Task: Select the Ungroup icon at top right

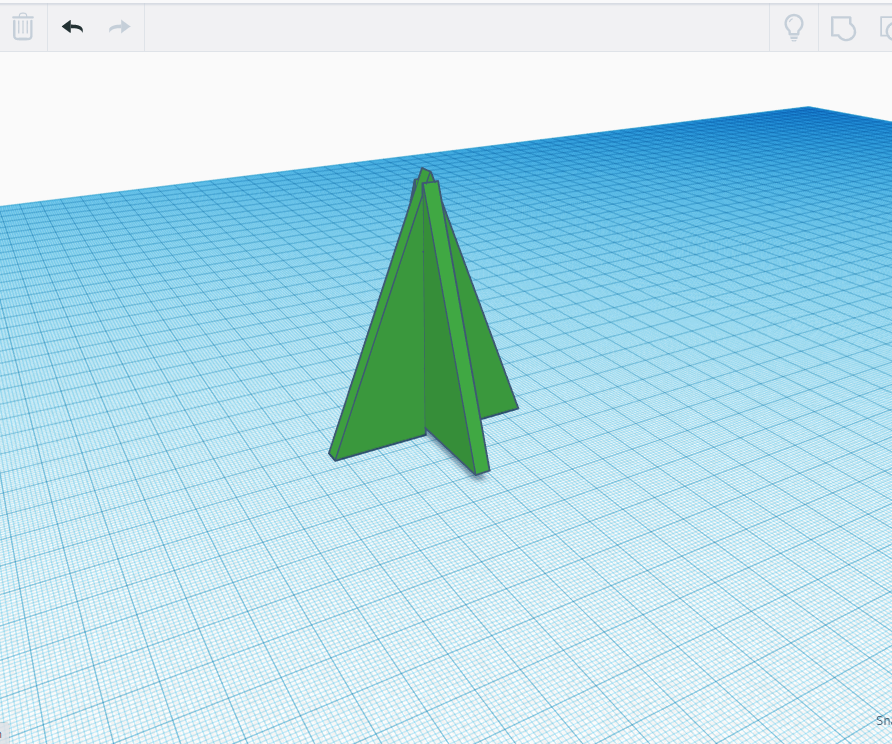Action: [886, 27]
